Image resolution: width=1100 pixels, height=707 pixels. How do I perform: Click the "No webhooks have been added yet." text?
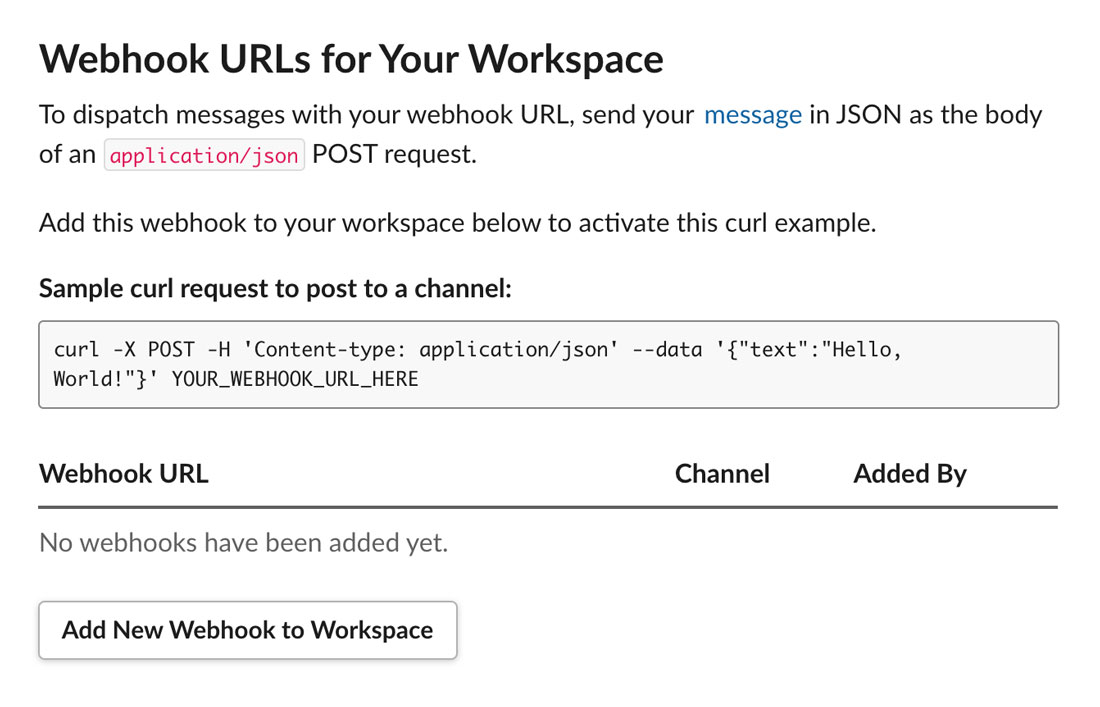click(243, 543)
